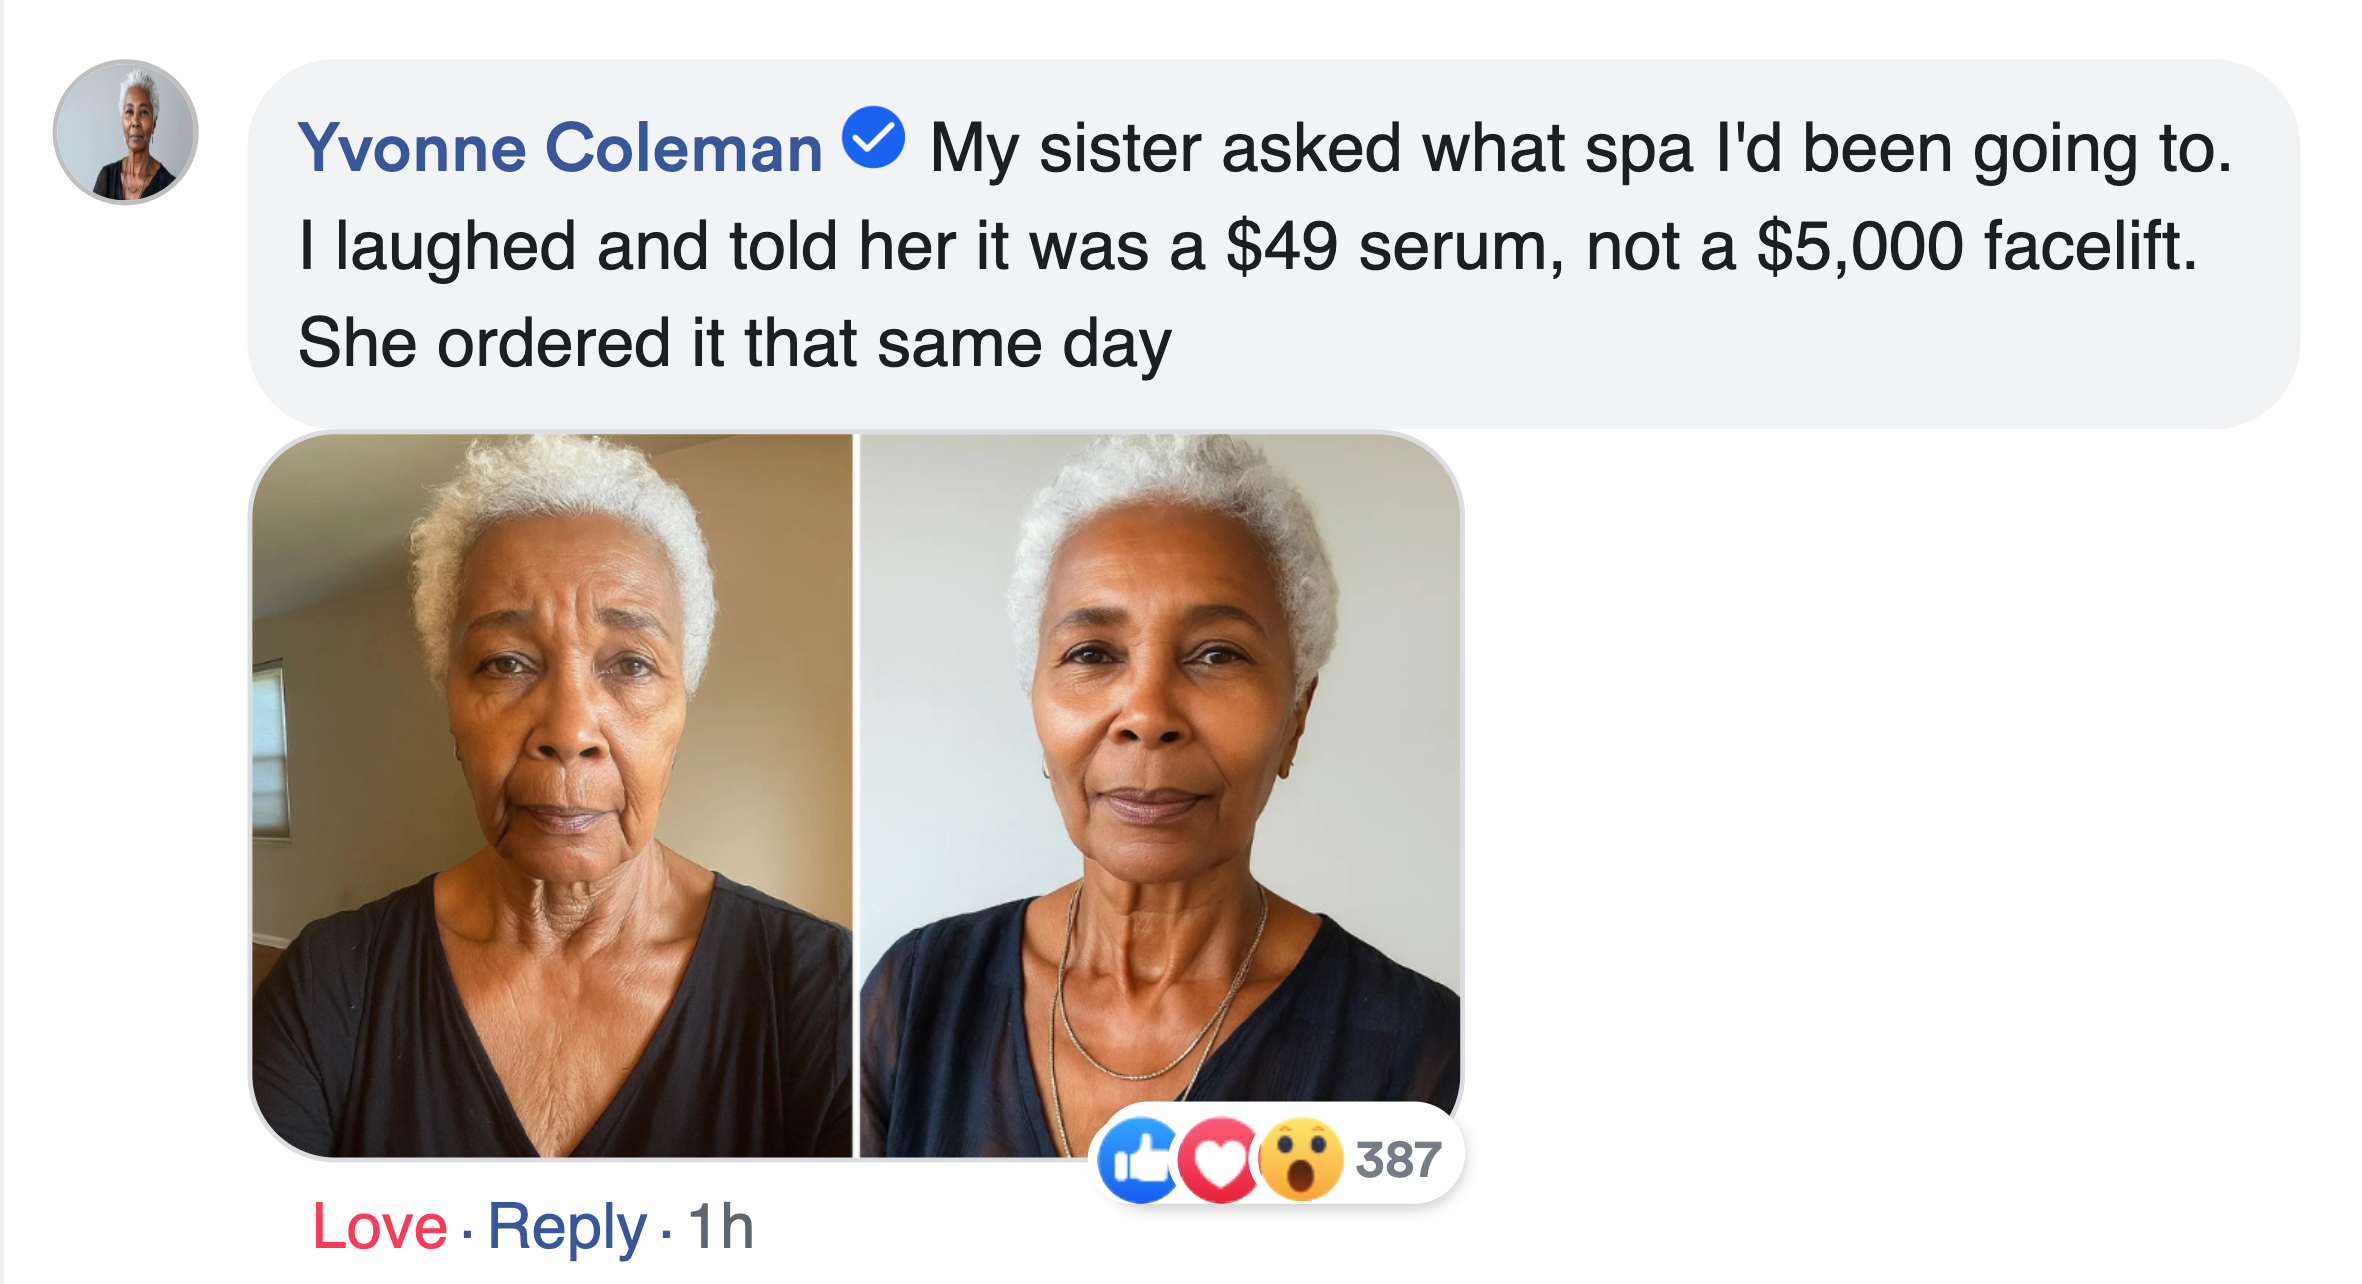Click Reply under the comment
The height and width of the screenshot is (1284, 2362).
click(x=566, y=1226)
